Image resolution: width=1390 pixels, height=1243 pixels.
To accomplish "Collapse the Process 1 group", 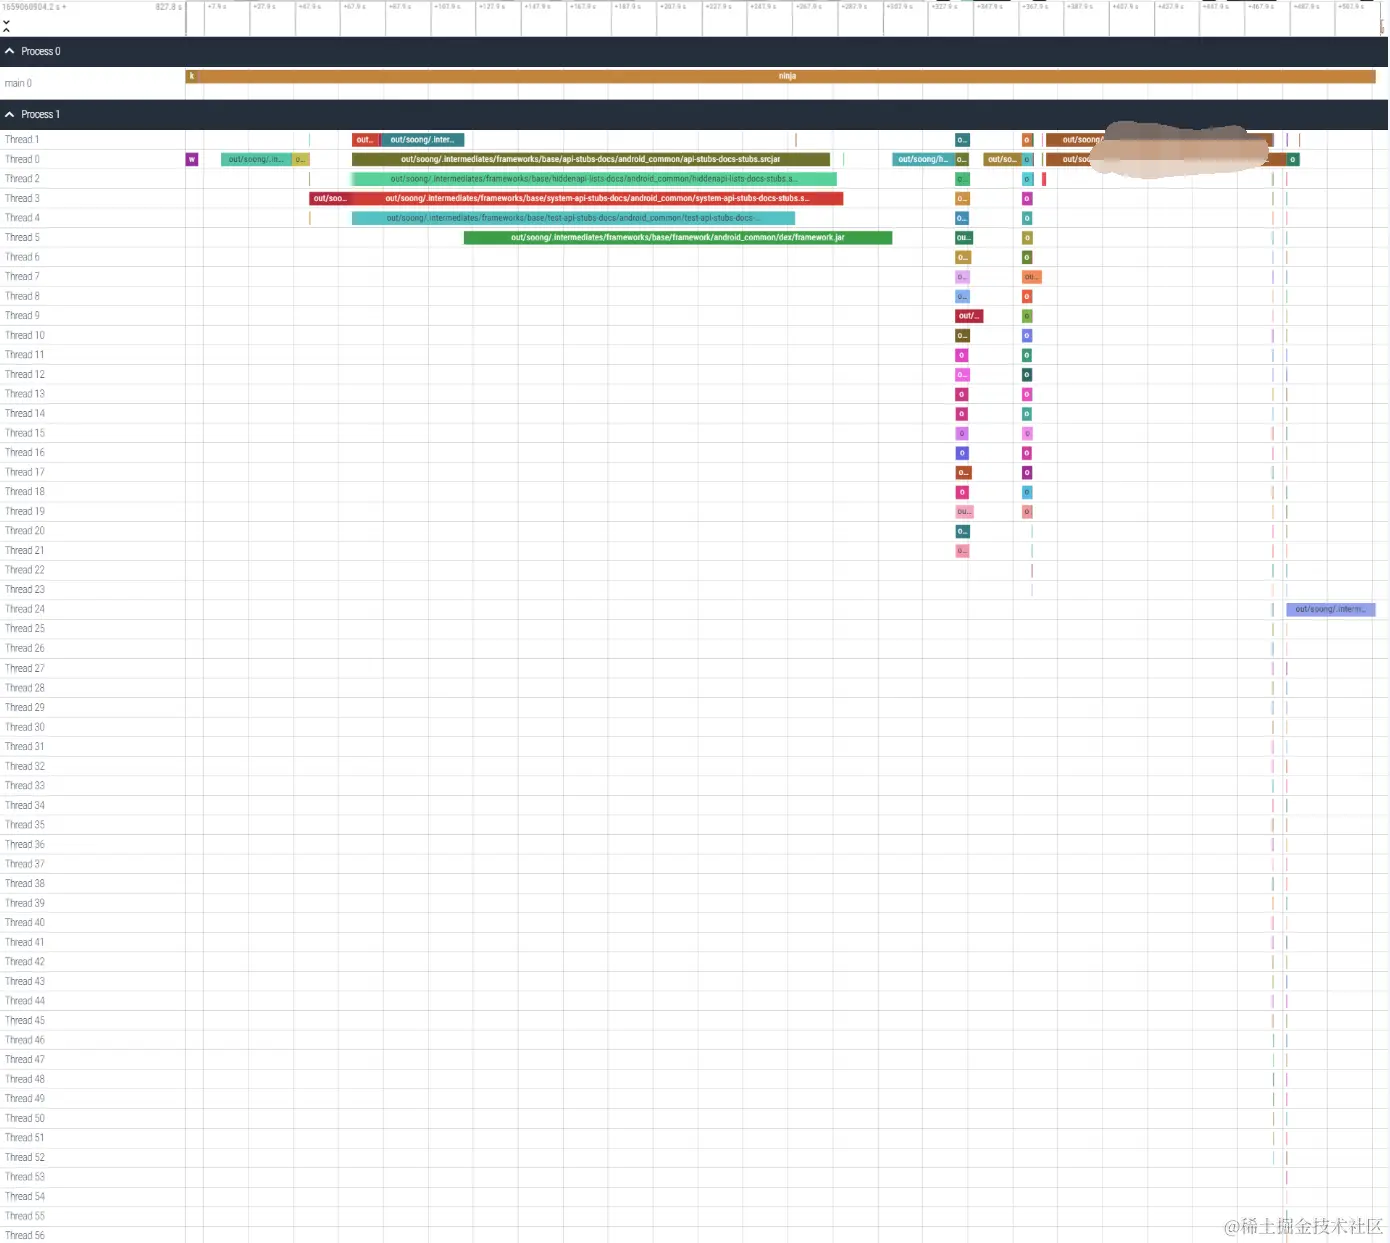I will 10,114.
